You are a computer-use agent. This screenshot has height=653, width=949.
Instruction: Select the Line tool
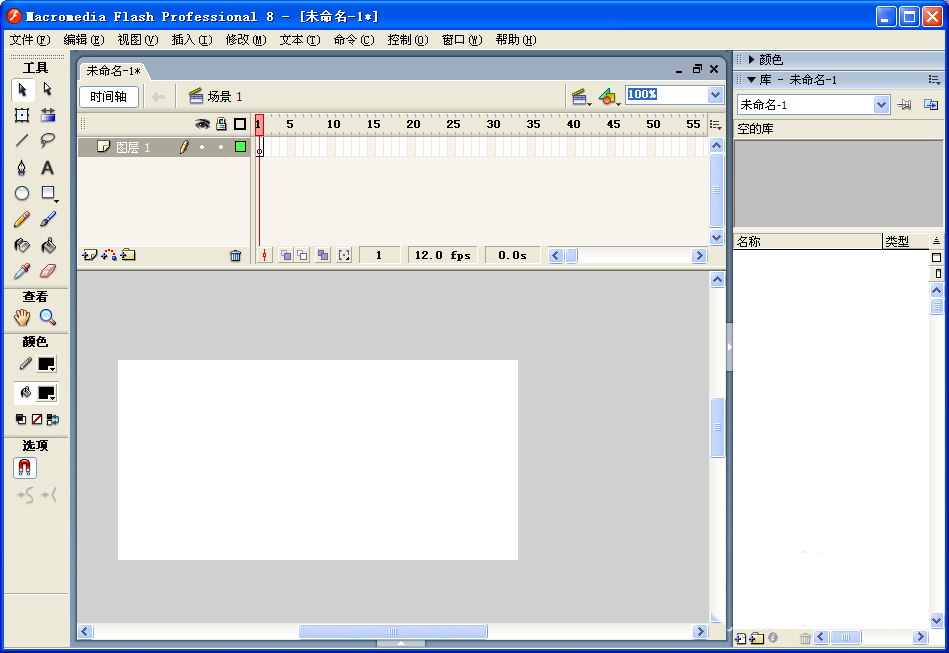[x=22, y=140]
